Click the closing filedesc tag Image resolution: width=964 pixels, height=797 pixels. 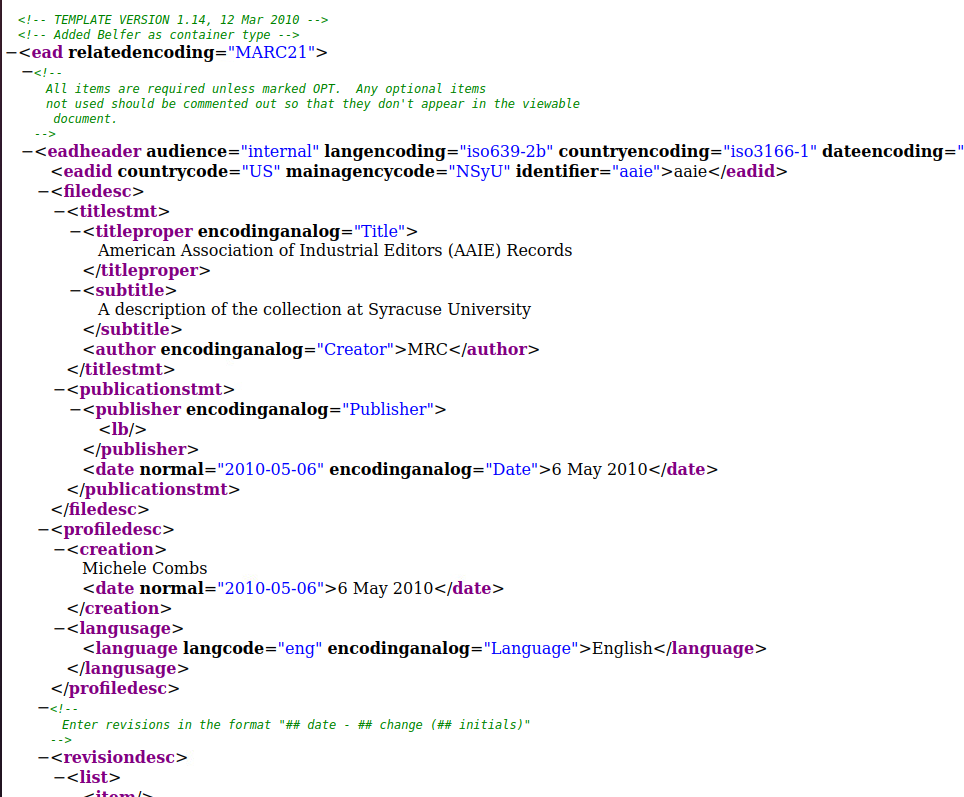[100, 510]
